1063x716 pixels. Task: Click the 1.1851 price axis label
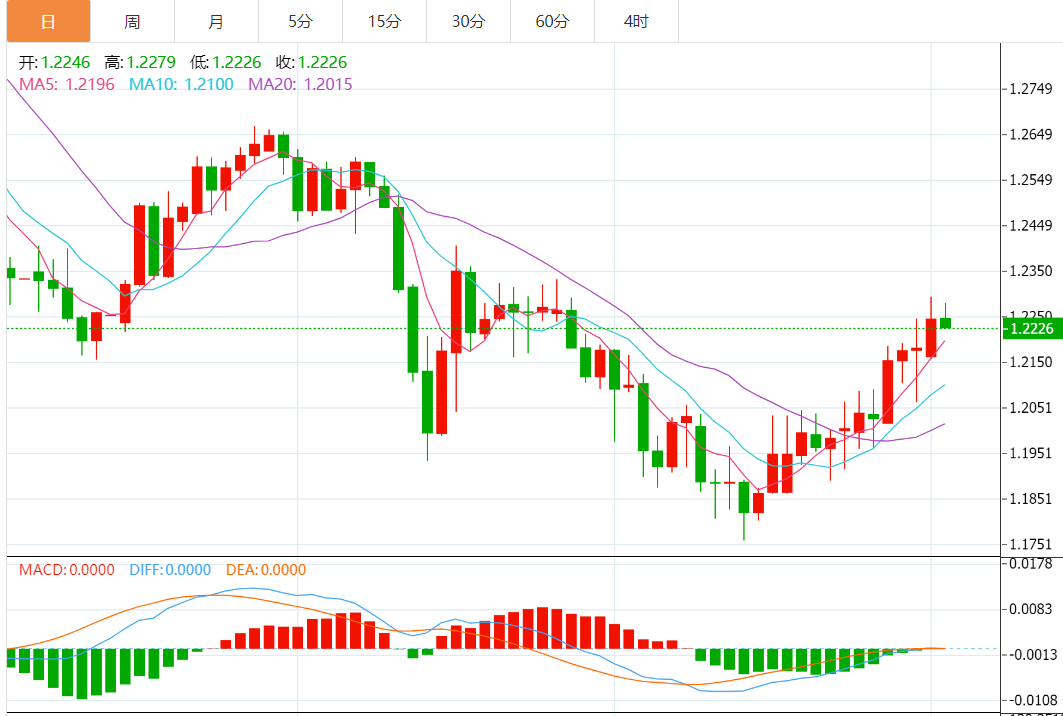1030,499
